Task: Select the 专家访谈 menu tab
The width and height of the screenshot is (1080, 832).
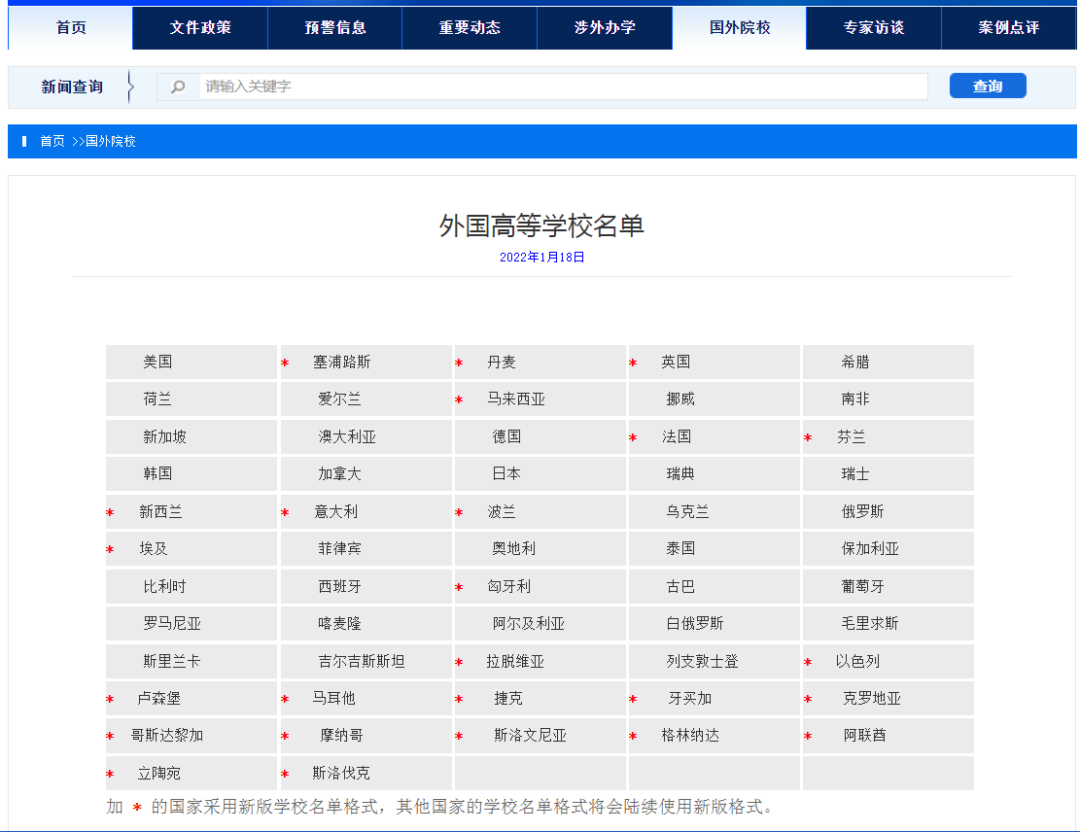Action: pyautogui.click(x=874, y=28)
